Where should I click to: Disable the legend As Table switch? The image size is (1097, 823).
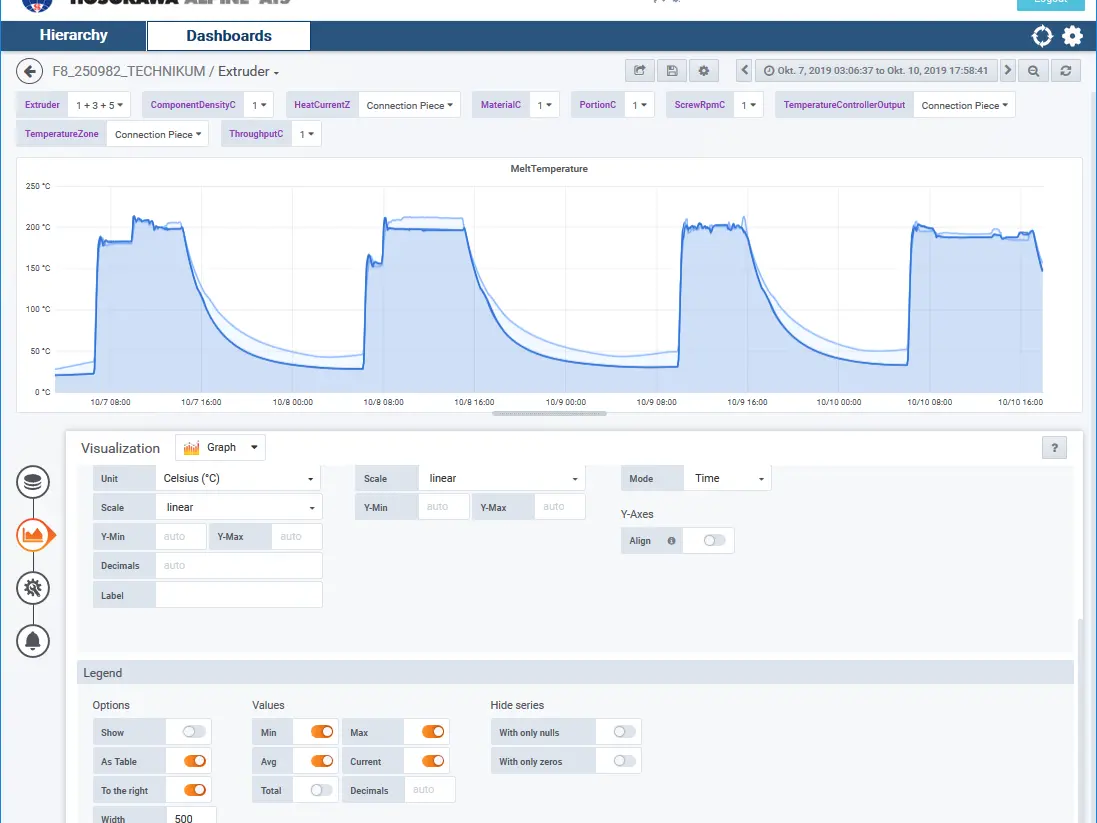(x=194, y=761)
